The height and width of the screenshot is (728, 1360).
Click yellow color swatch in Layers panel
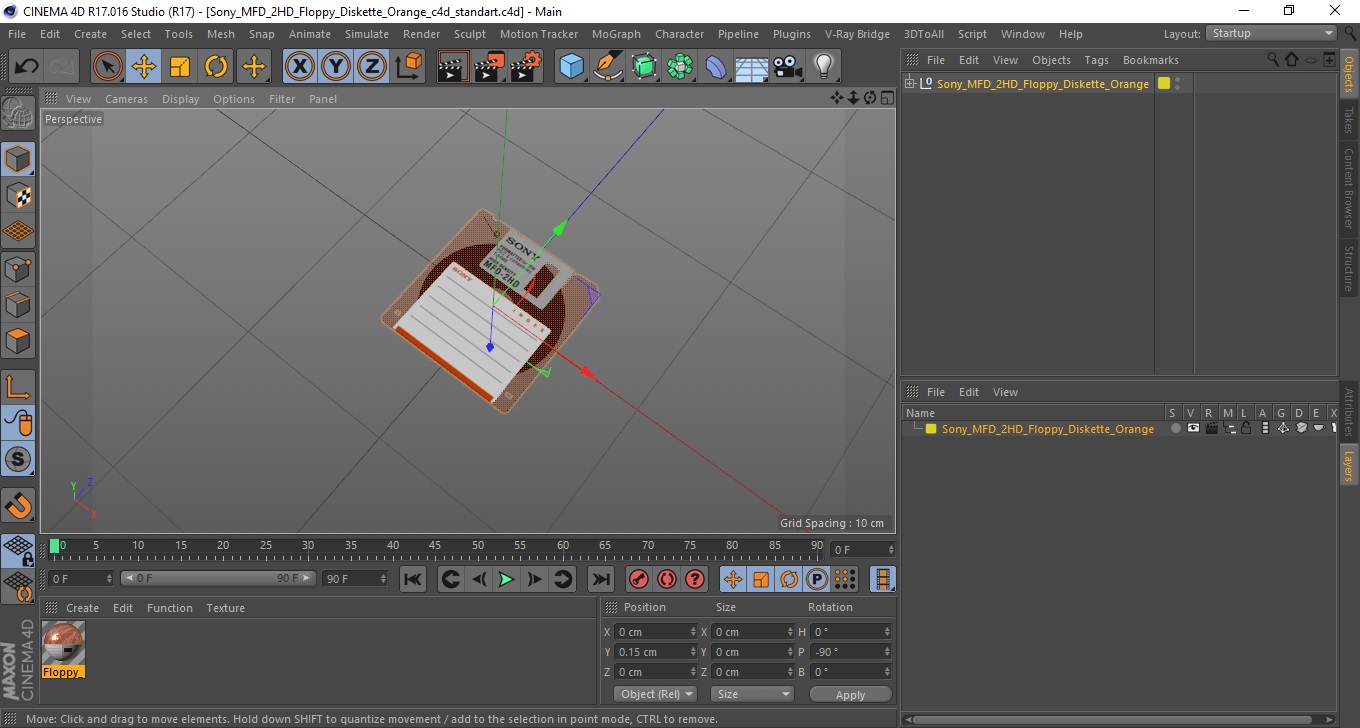point(931,429)
